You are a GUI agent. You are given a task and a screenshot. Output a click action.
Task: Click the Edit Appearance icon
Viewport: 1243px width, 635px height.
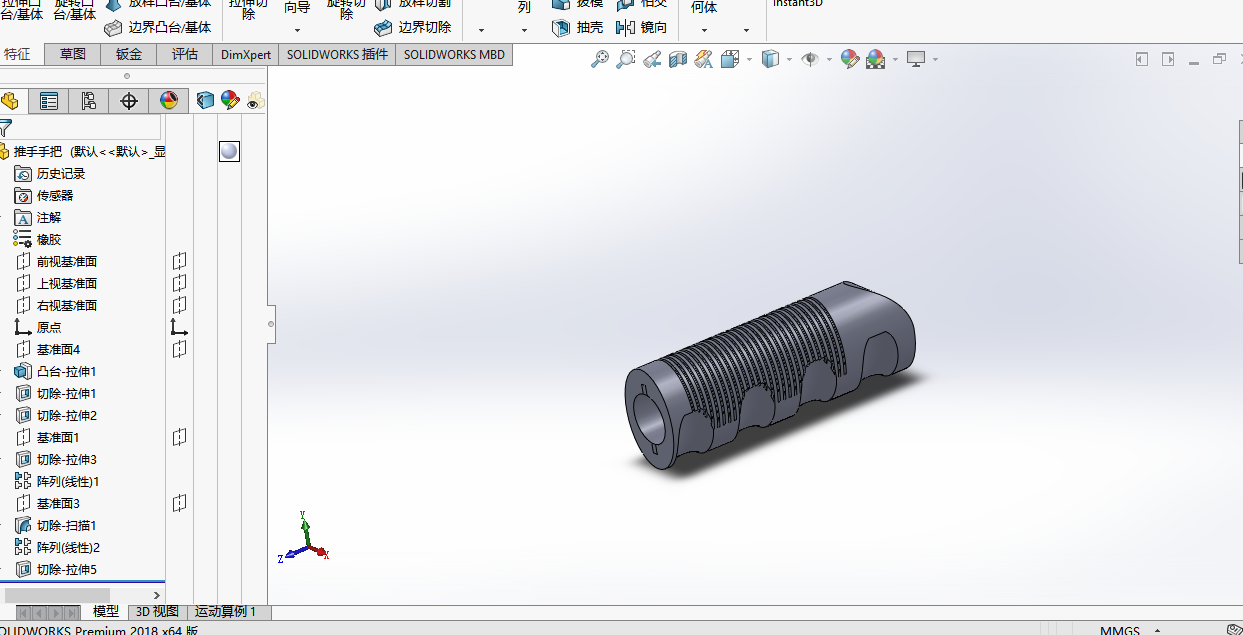(849, 60)
